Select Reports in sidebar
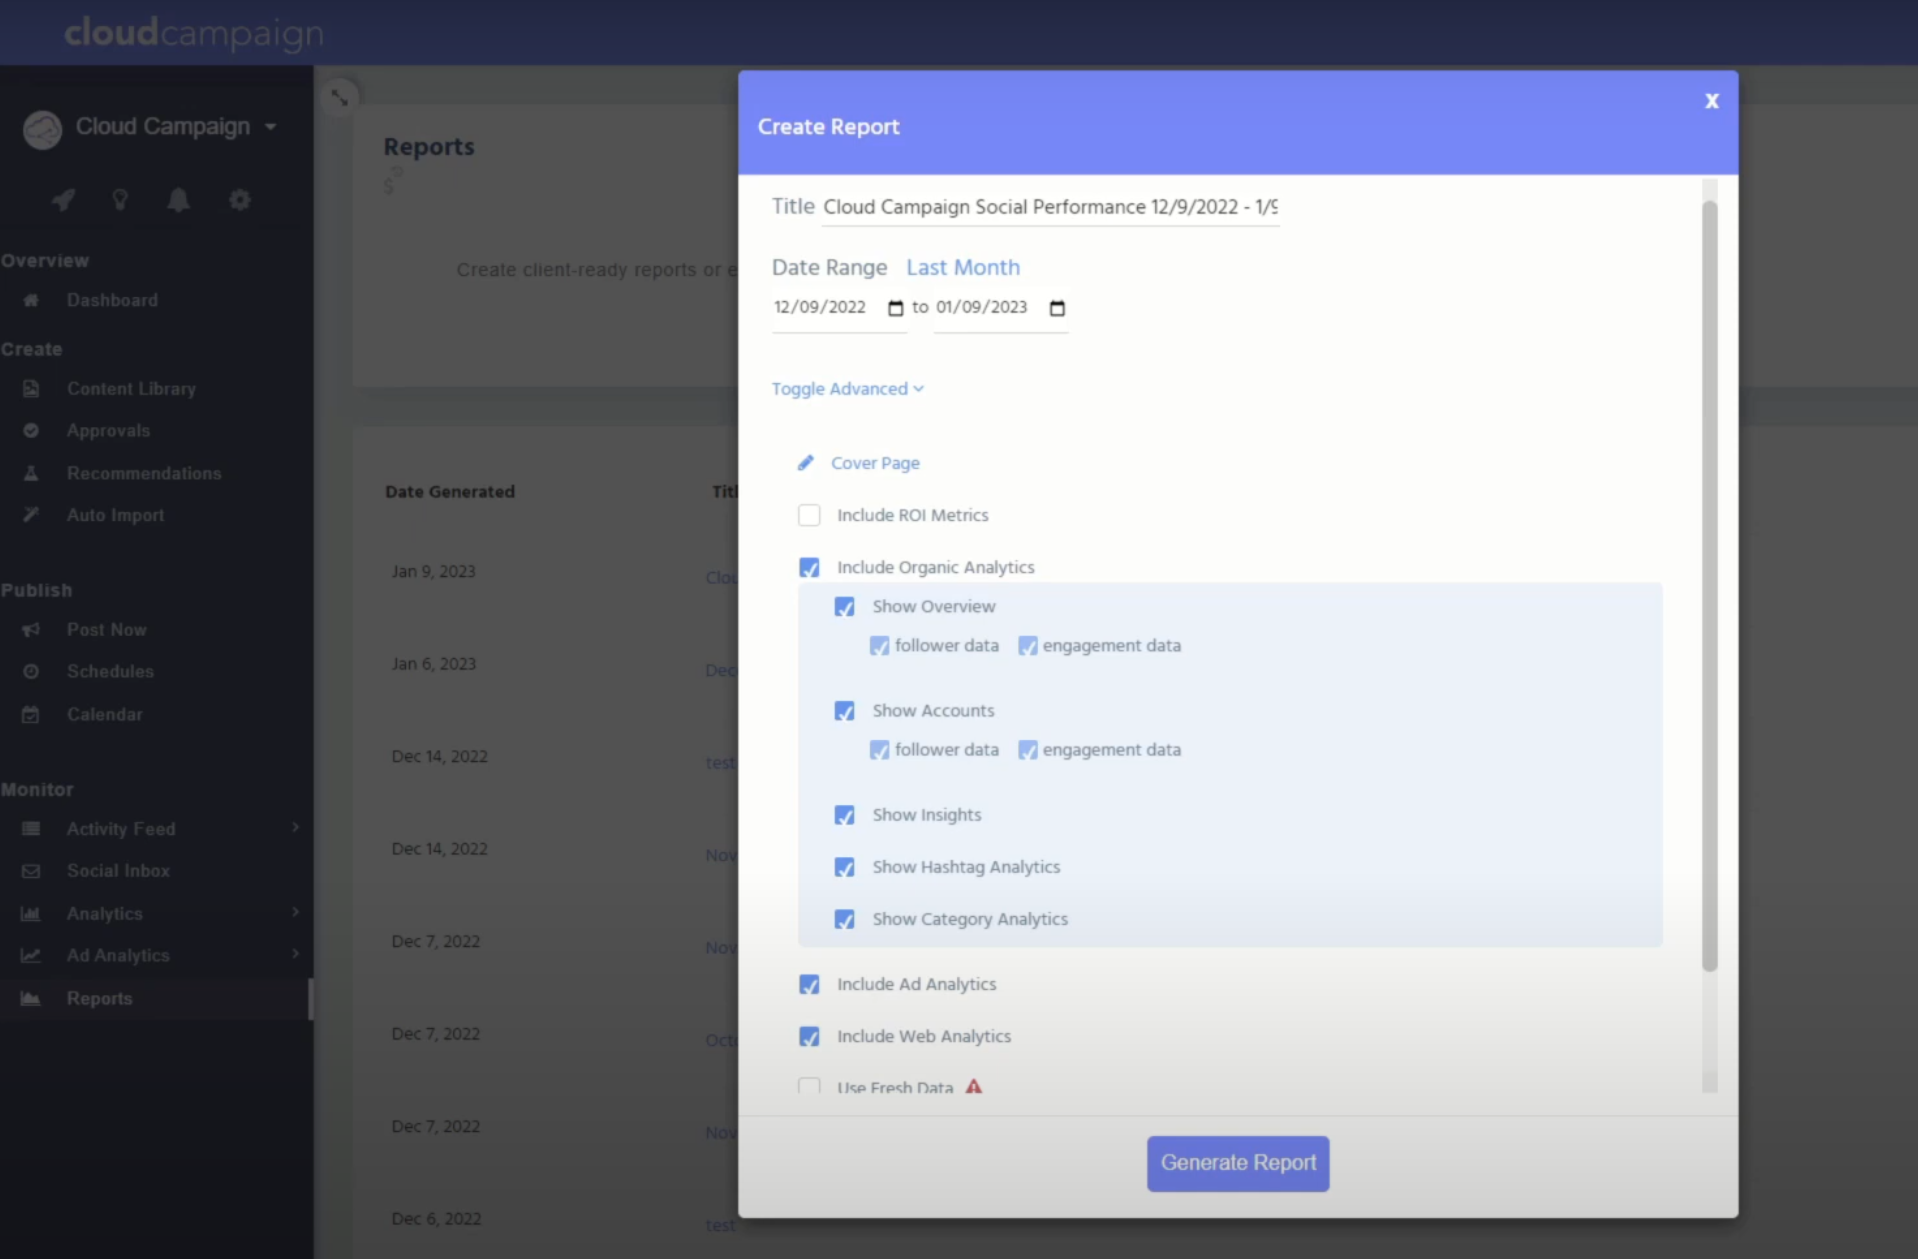Viewport: 1918px width, 1259px height. click(99, 998)
